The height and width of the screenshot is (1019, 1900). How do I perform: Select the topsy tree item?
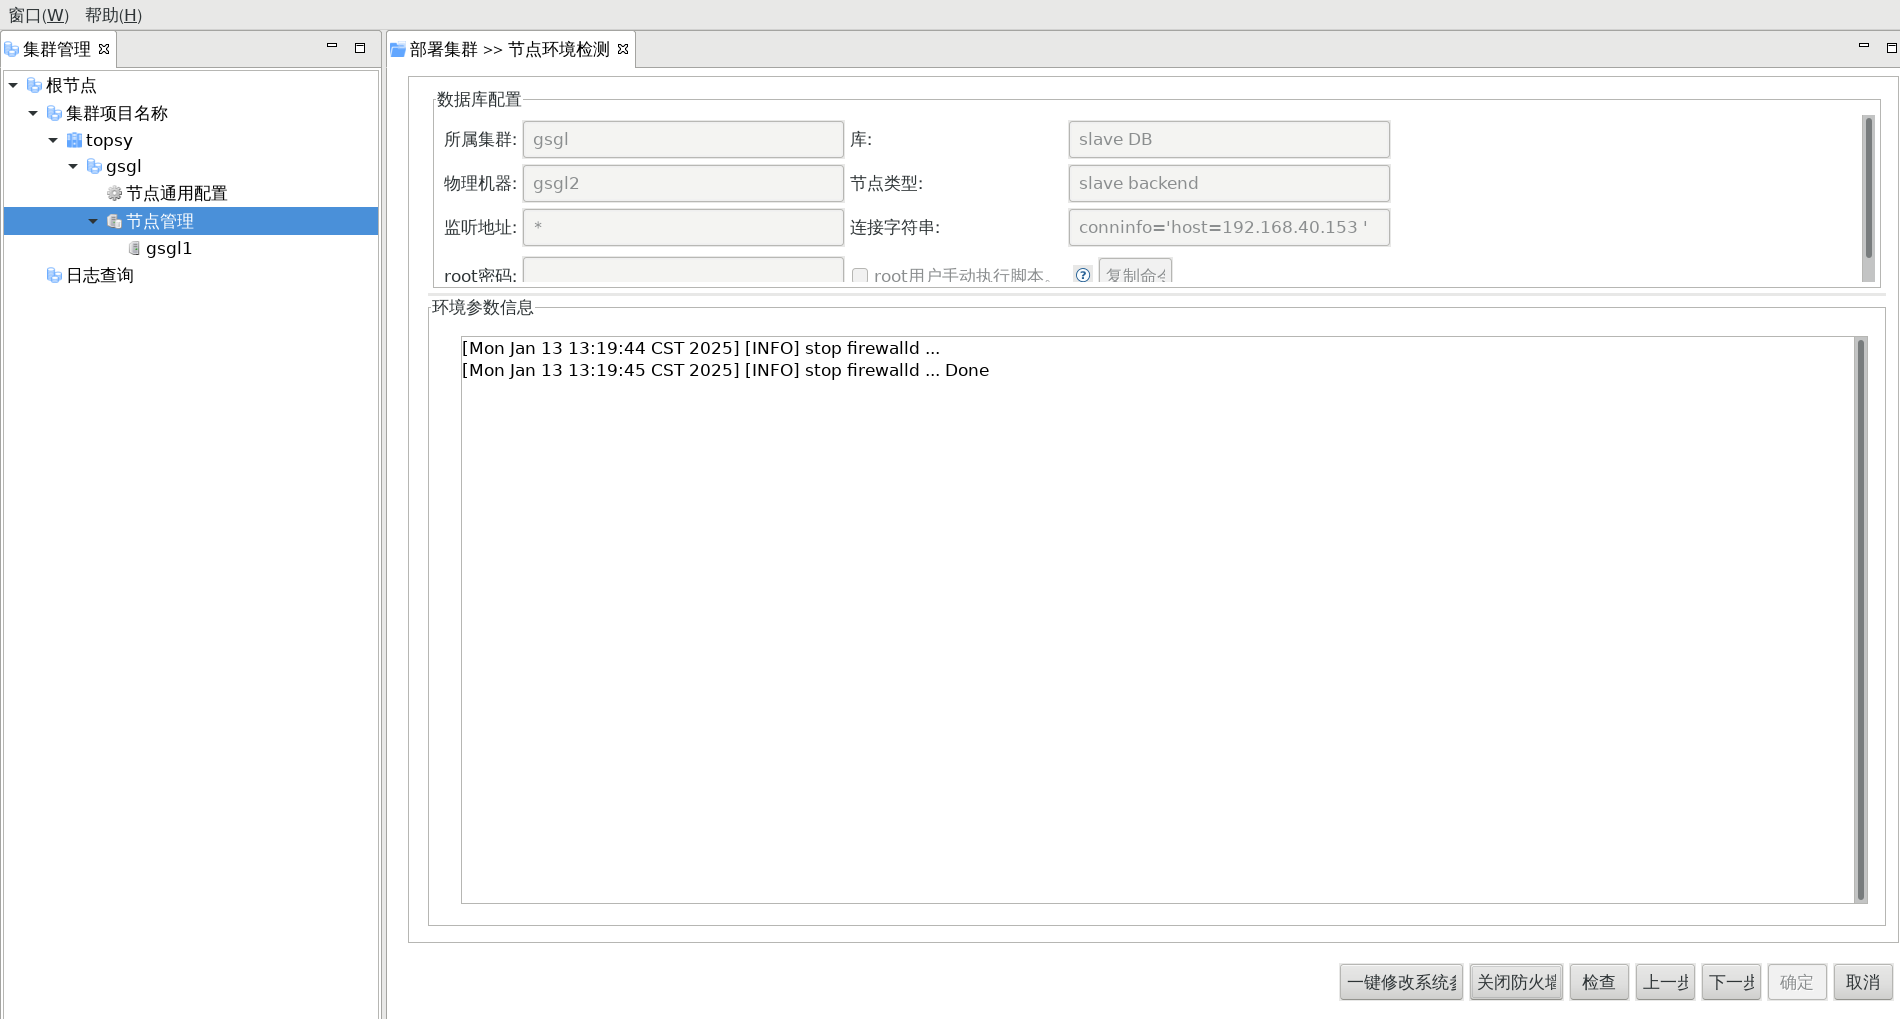click(109, 140)
